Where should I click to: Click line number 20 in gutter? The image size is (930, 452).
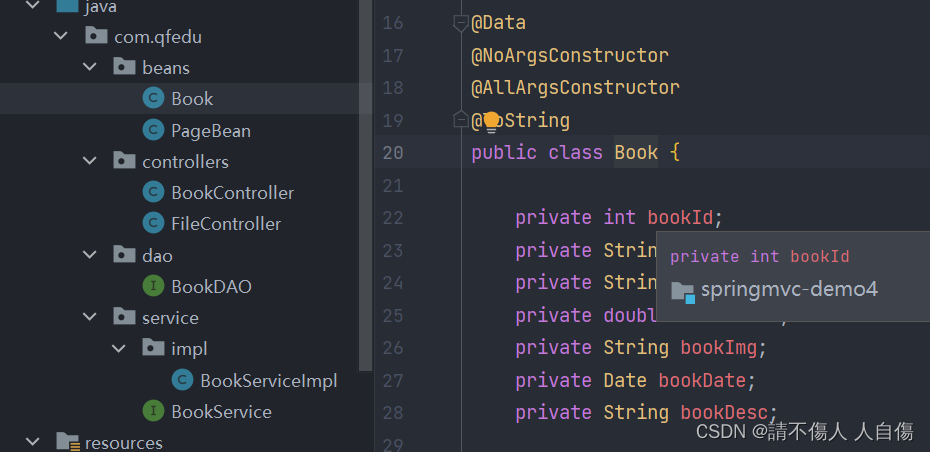tap(393, 152)
